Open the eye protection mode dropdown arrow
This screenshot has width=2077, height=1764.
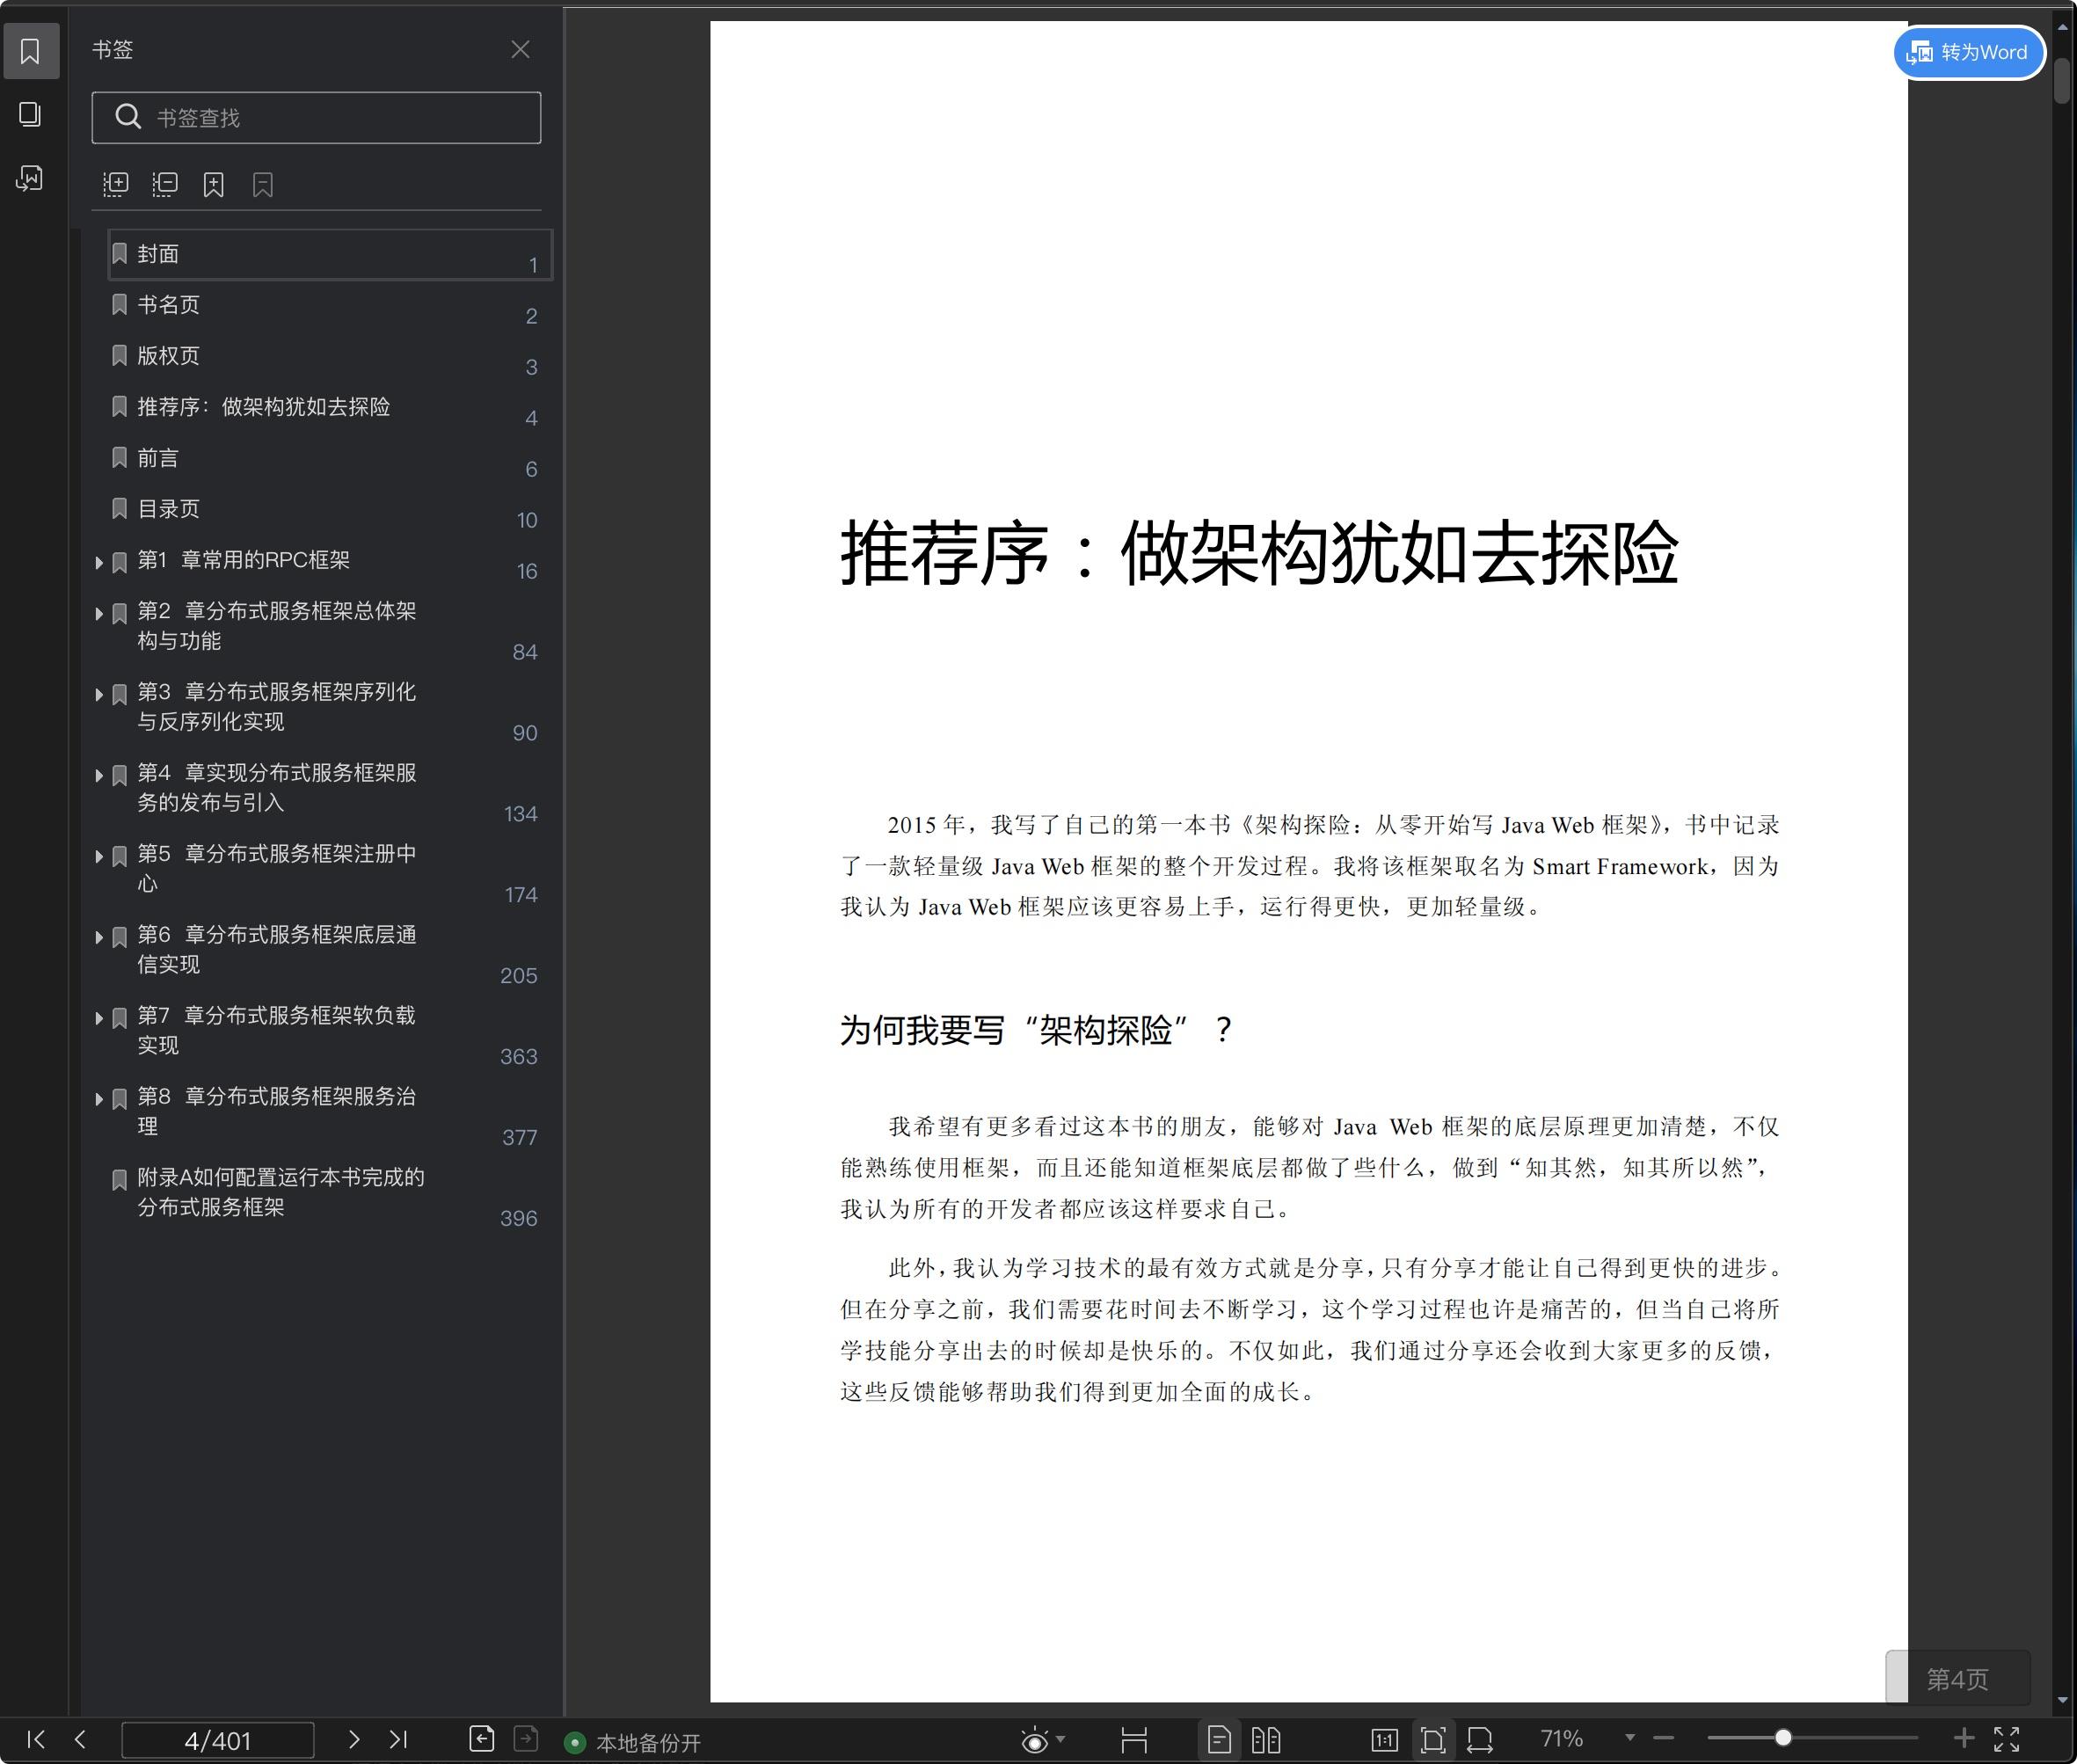(x=1061, y=1740)
